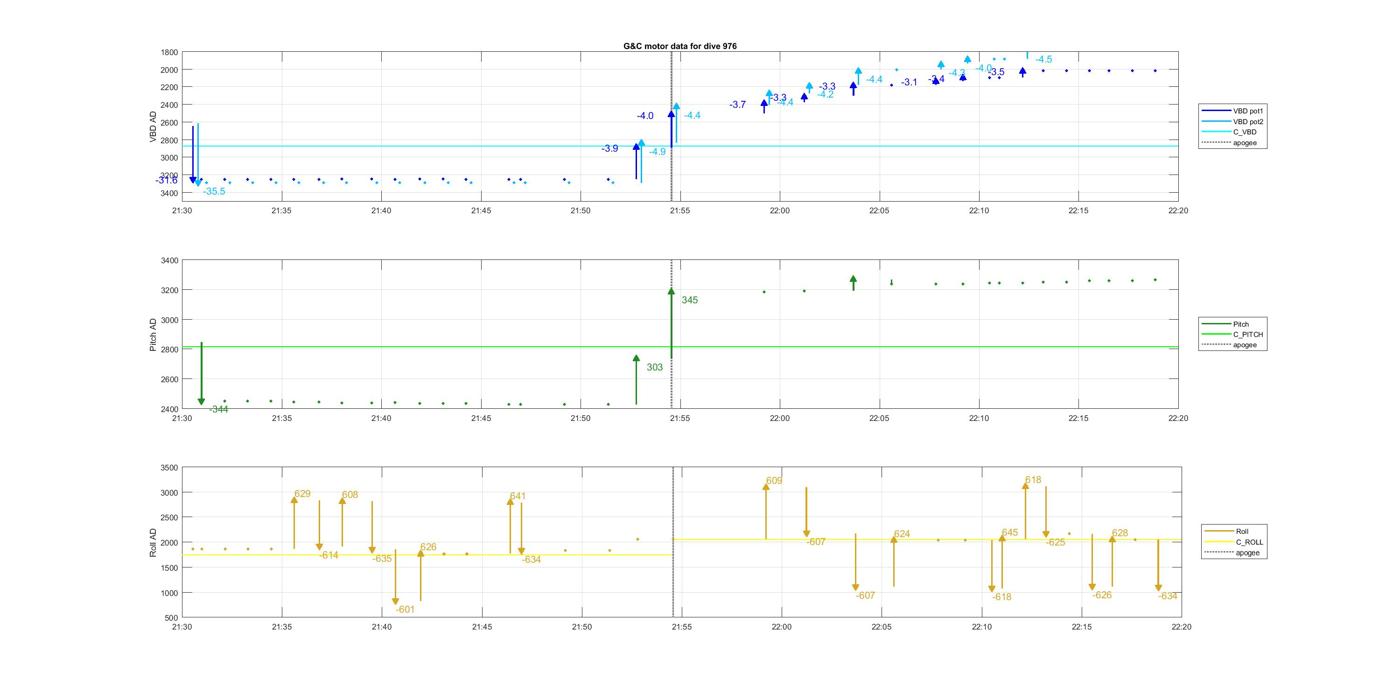Click the "-3.9" VBD data label
This screenshot has width=1400, height=693.
pos(609,148)
